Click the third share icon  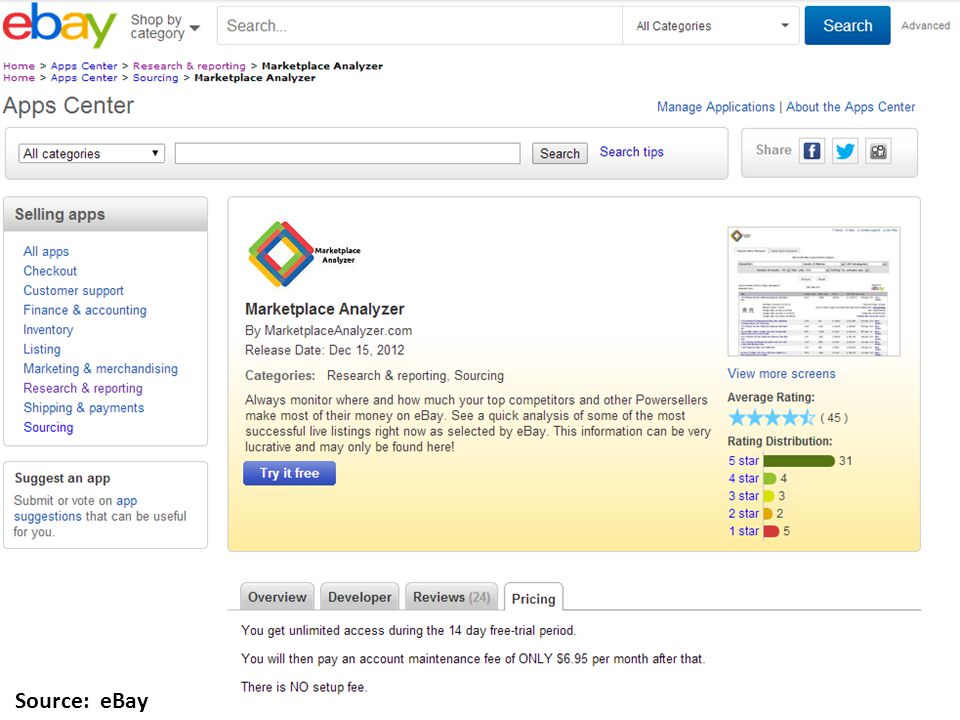[878, 151]
